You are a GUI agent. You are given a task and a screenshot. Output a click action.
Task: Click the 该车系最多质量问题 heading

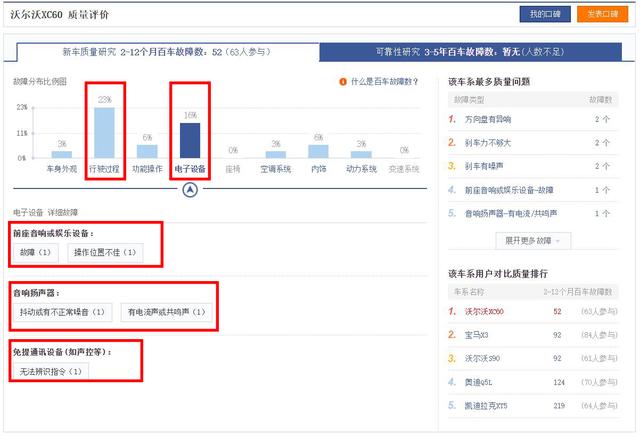click(489, 82)
